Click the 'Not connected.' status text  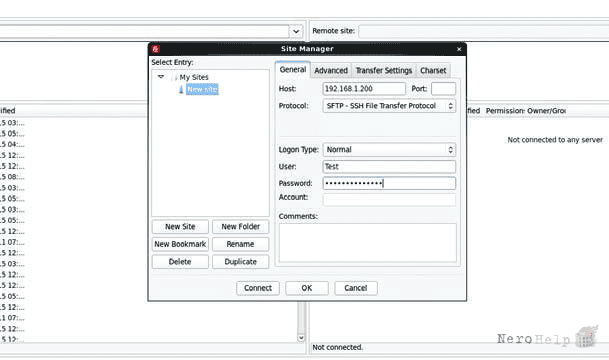pyautogui.click(x=338, y=348)
